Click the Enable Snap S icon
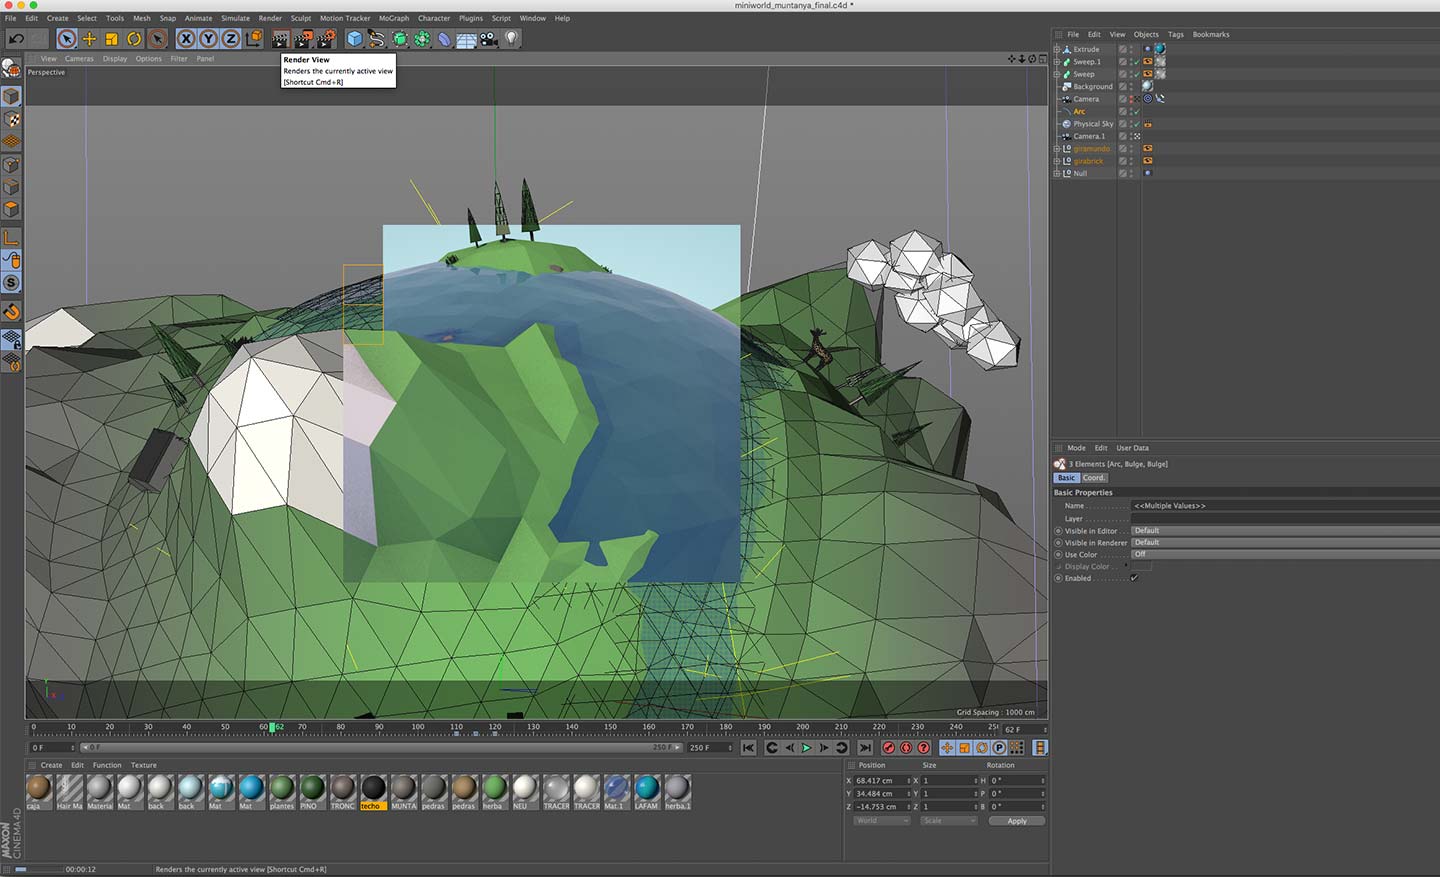Viewport: 1440px width, 877px height. click(x=11, y=283)
